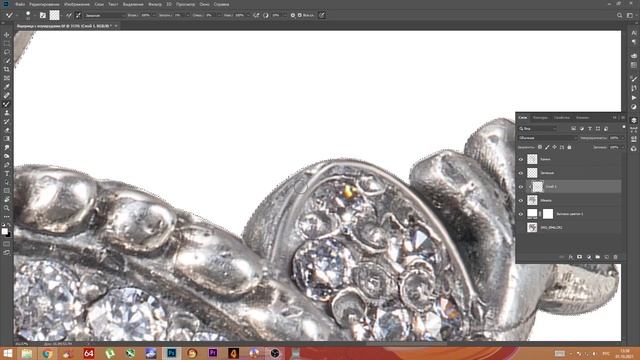Select the Clone Stamp tool
Image resolution: width=640 pixels, height=360 pixels.
point(7,113)
